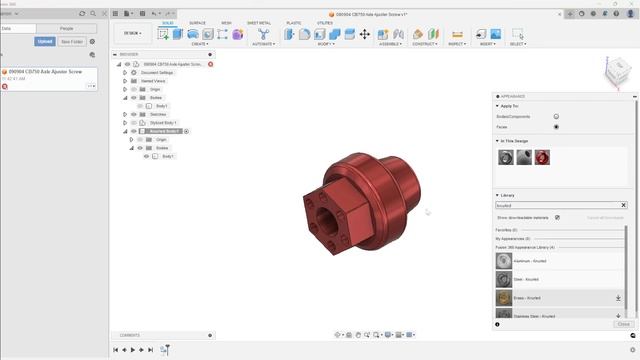
Task: Collapse the Apply To section
Action: pos(497,106)
